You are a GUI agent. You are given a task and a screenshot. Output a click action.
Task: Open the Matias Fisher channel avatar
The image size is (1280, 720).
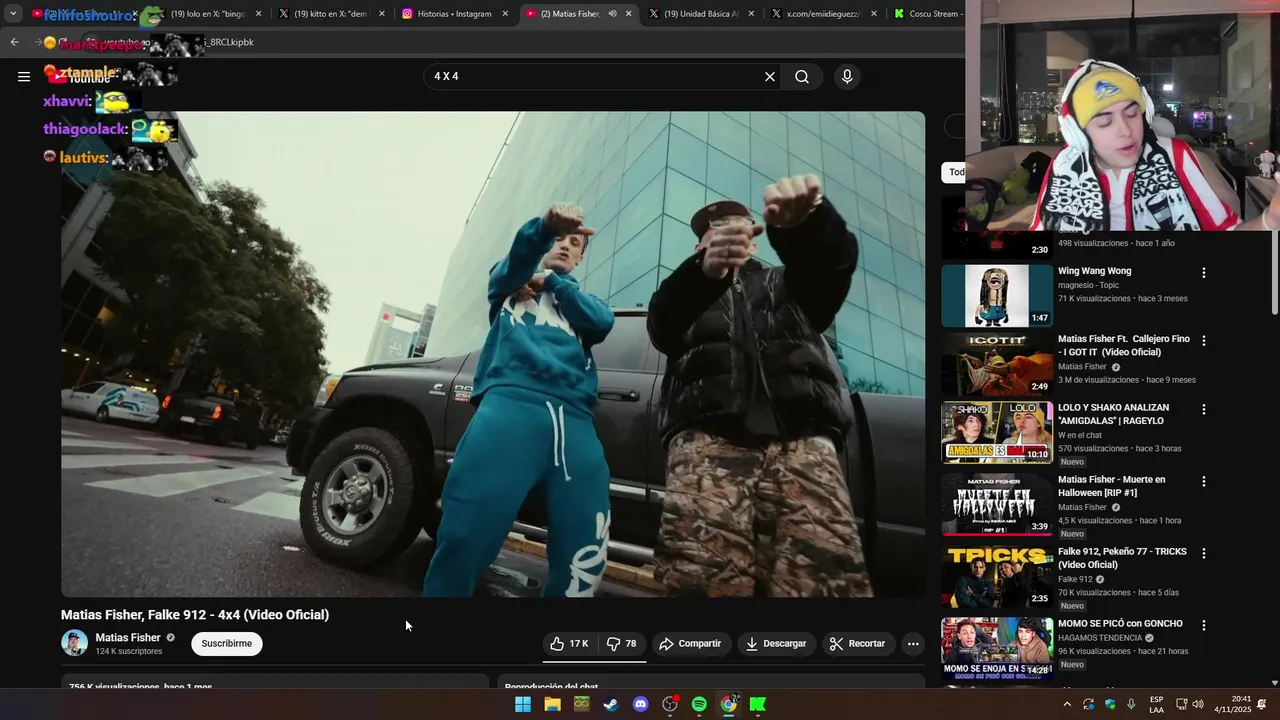point(74,643)
